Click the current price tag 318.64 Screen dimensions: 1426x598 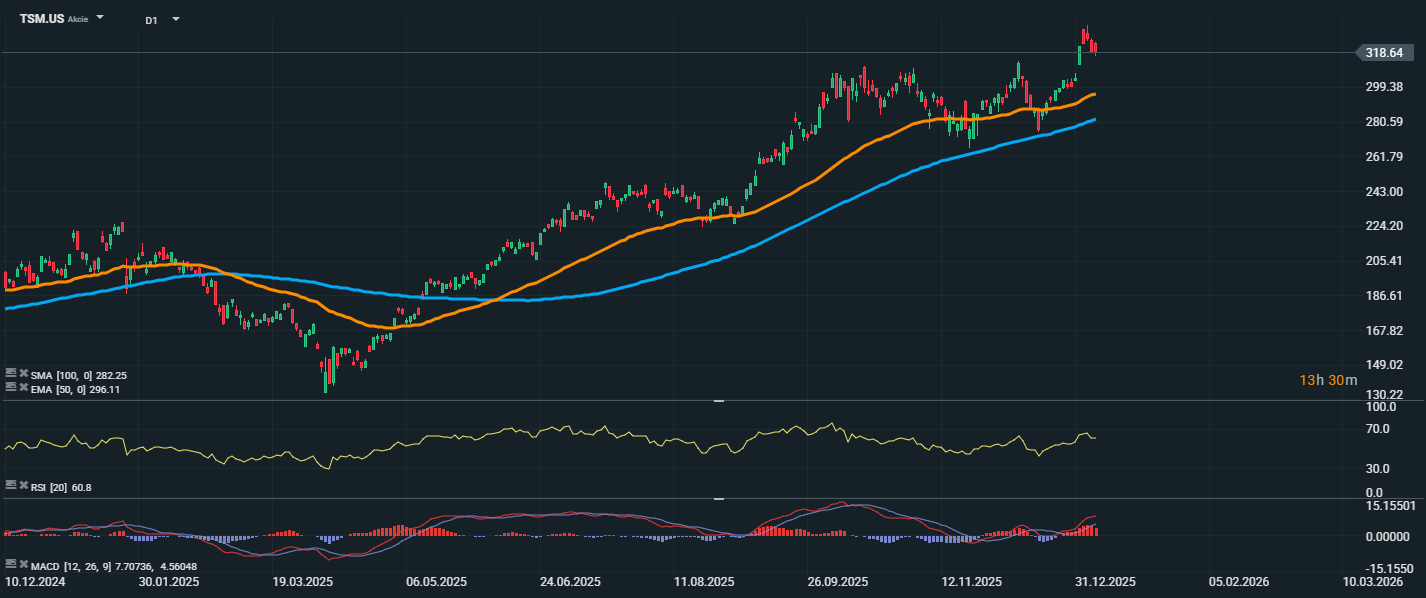(1385, 53)
